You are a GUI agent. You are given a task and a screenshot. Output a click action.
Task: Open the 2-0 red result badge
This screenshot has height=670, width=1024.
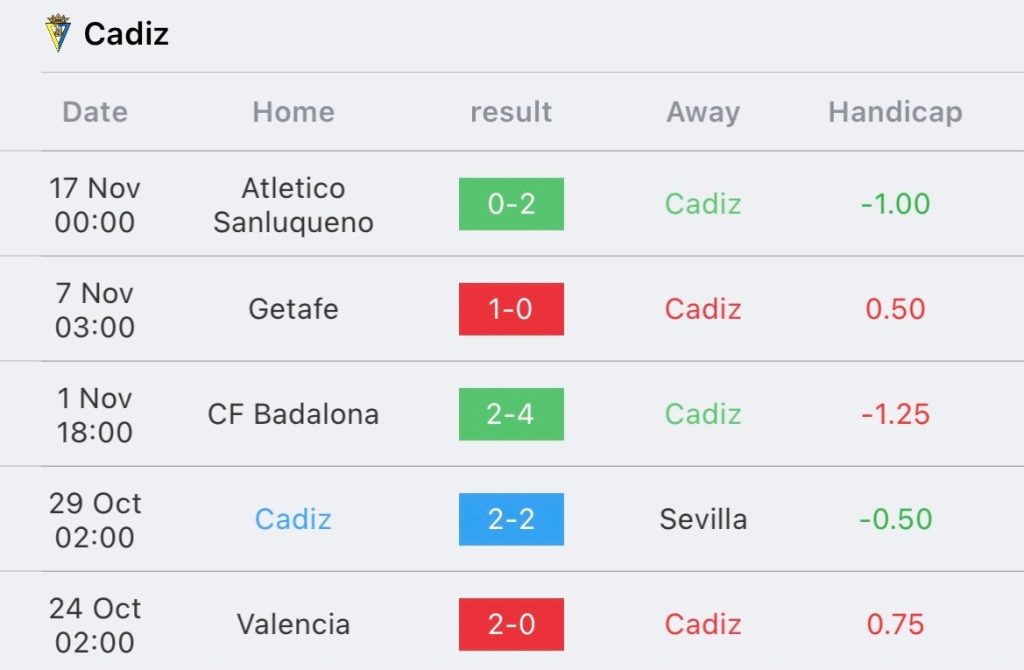[x=511, y=624]
